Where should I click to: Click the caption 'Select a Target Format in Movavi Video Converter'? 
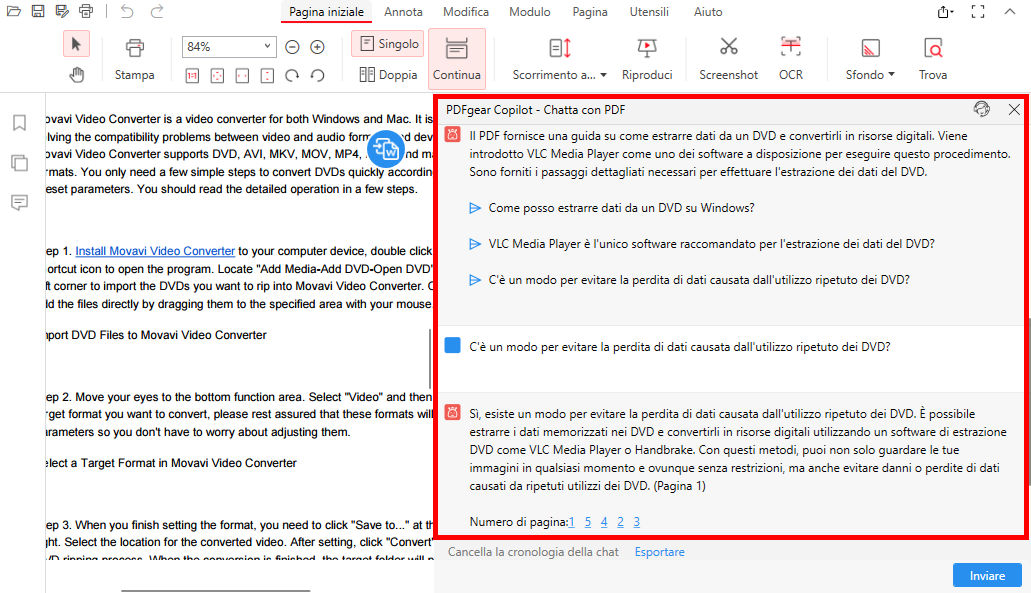pyautogui.click(x=171, y=463)
